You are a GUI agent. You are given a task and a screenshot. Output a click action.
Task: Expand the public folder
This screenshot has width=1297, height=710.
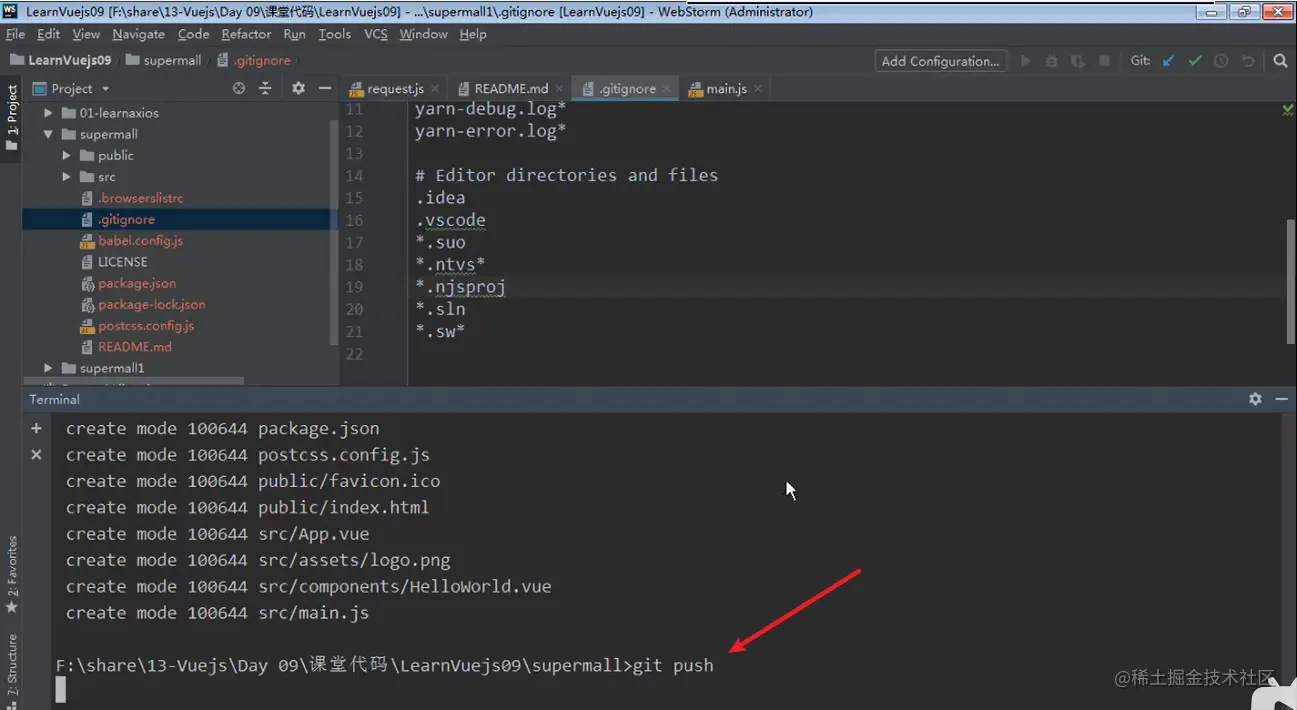click(x=67, y=155)
